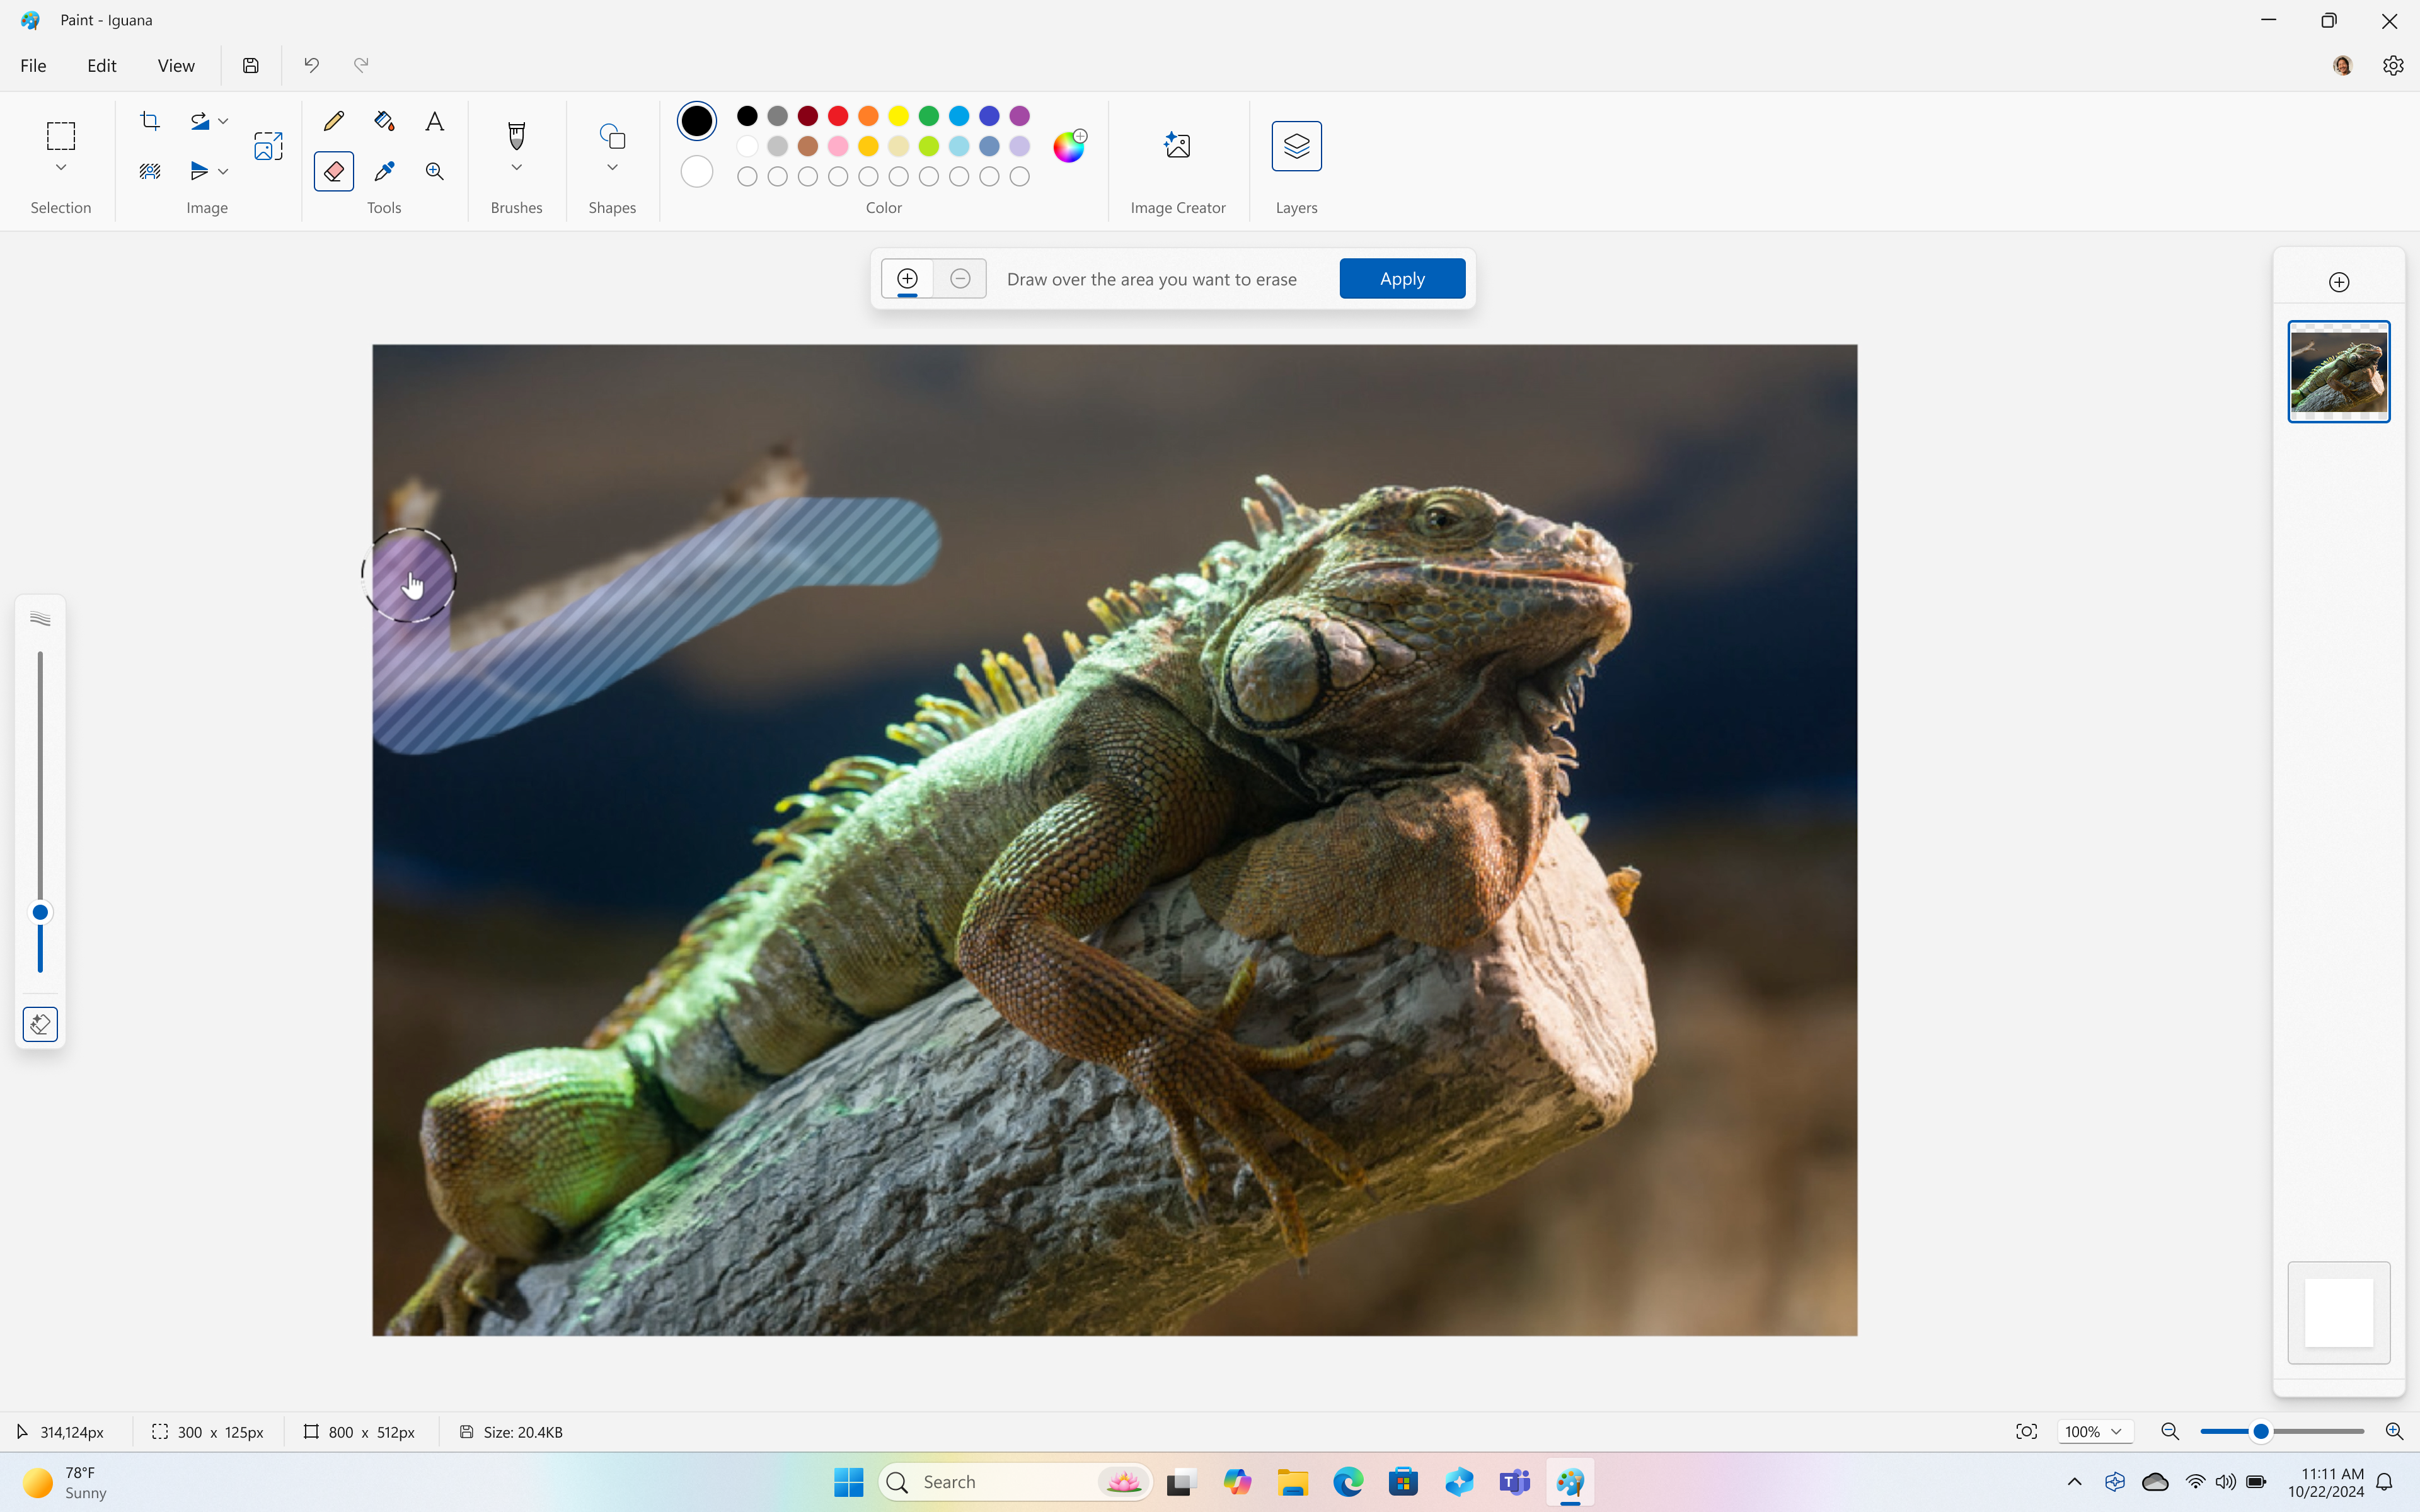The image size is (2420, 1512).
Task: Select the Pencil tool
Action: [333, 120]
